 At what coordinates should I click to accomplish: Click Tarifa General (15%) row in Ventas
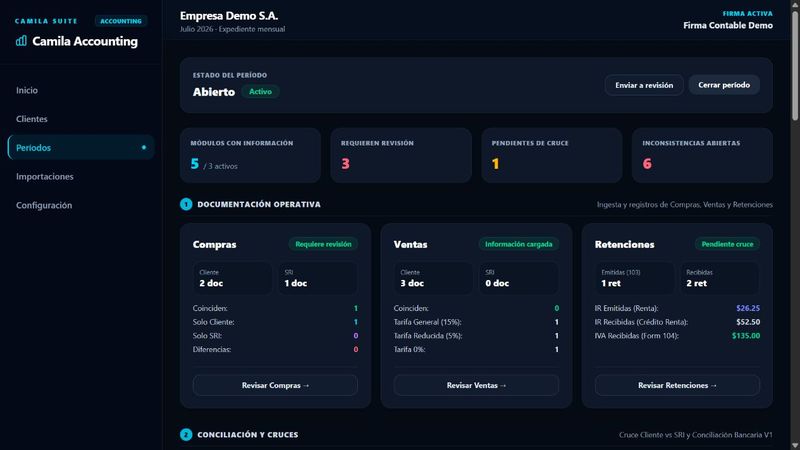(x=476, y=322)
